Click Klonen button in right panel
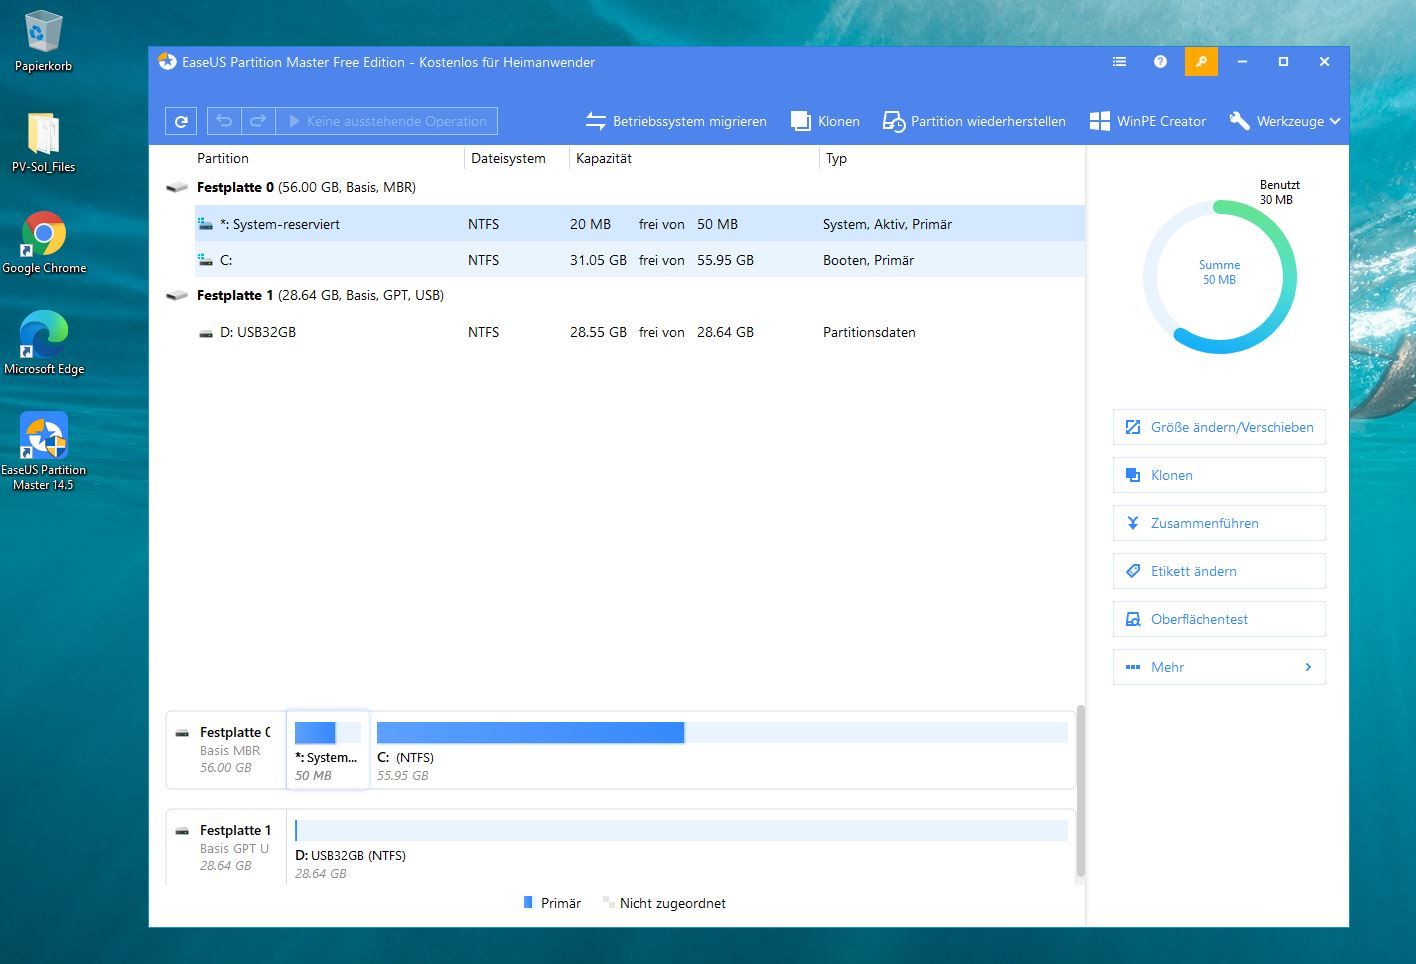Image resolution: width=1416 pixels, height=964 pixels. tap(1219, 475)
